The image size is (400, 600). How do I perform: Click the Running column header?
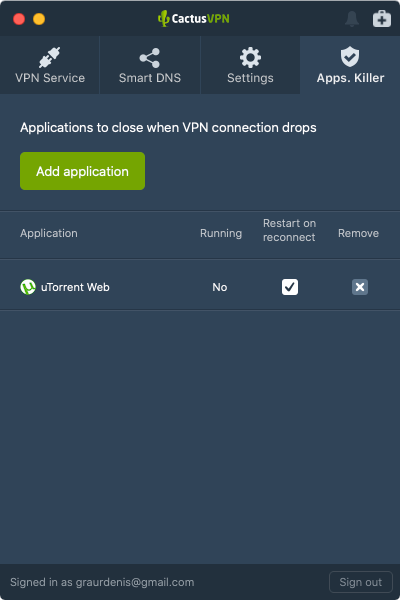(x=221, y=233)
